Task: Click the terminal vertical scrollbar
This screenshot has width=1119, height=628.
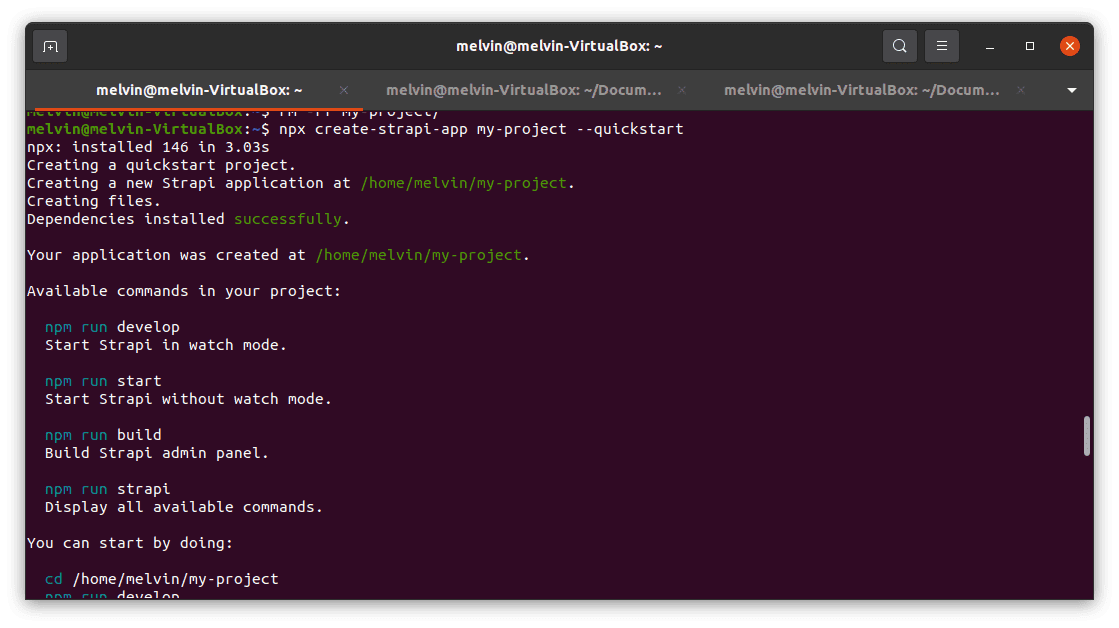Action: [1087, 436]
